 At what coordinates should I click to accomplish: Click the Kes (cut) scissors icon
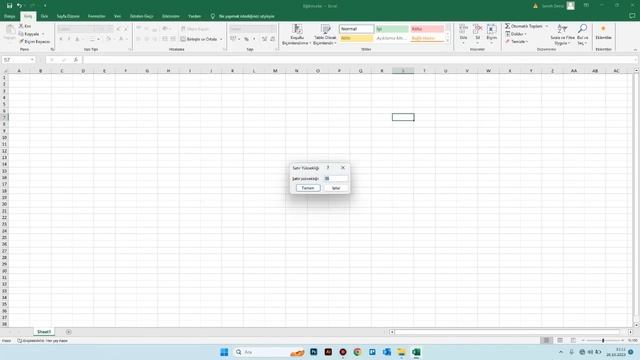point(21,26)
